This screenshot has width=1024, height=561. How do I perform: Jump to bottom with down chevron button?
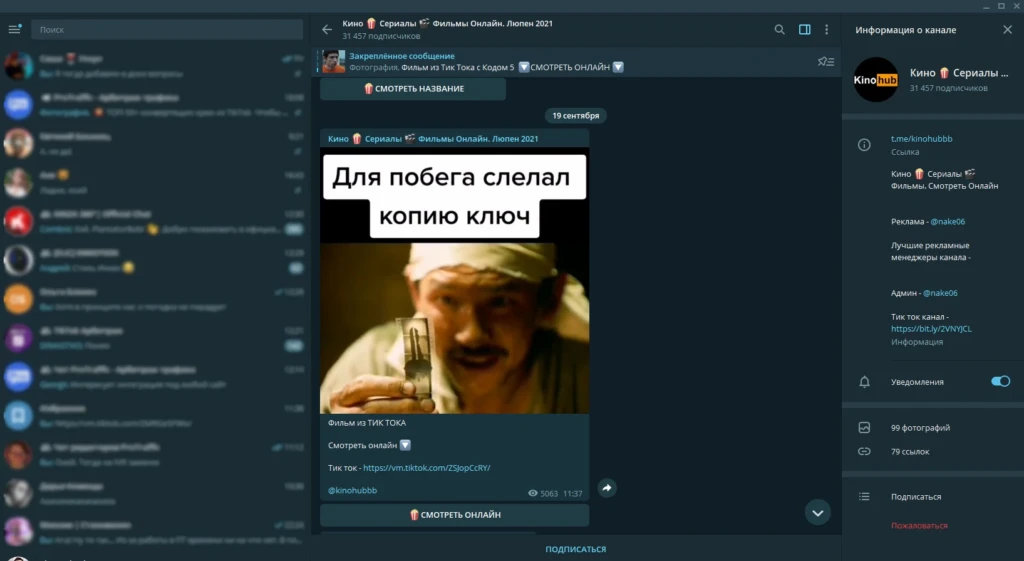[818, 513]
